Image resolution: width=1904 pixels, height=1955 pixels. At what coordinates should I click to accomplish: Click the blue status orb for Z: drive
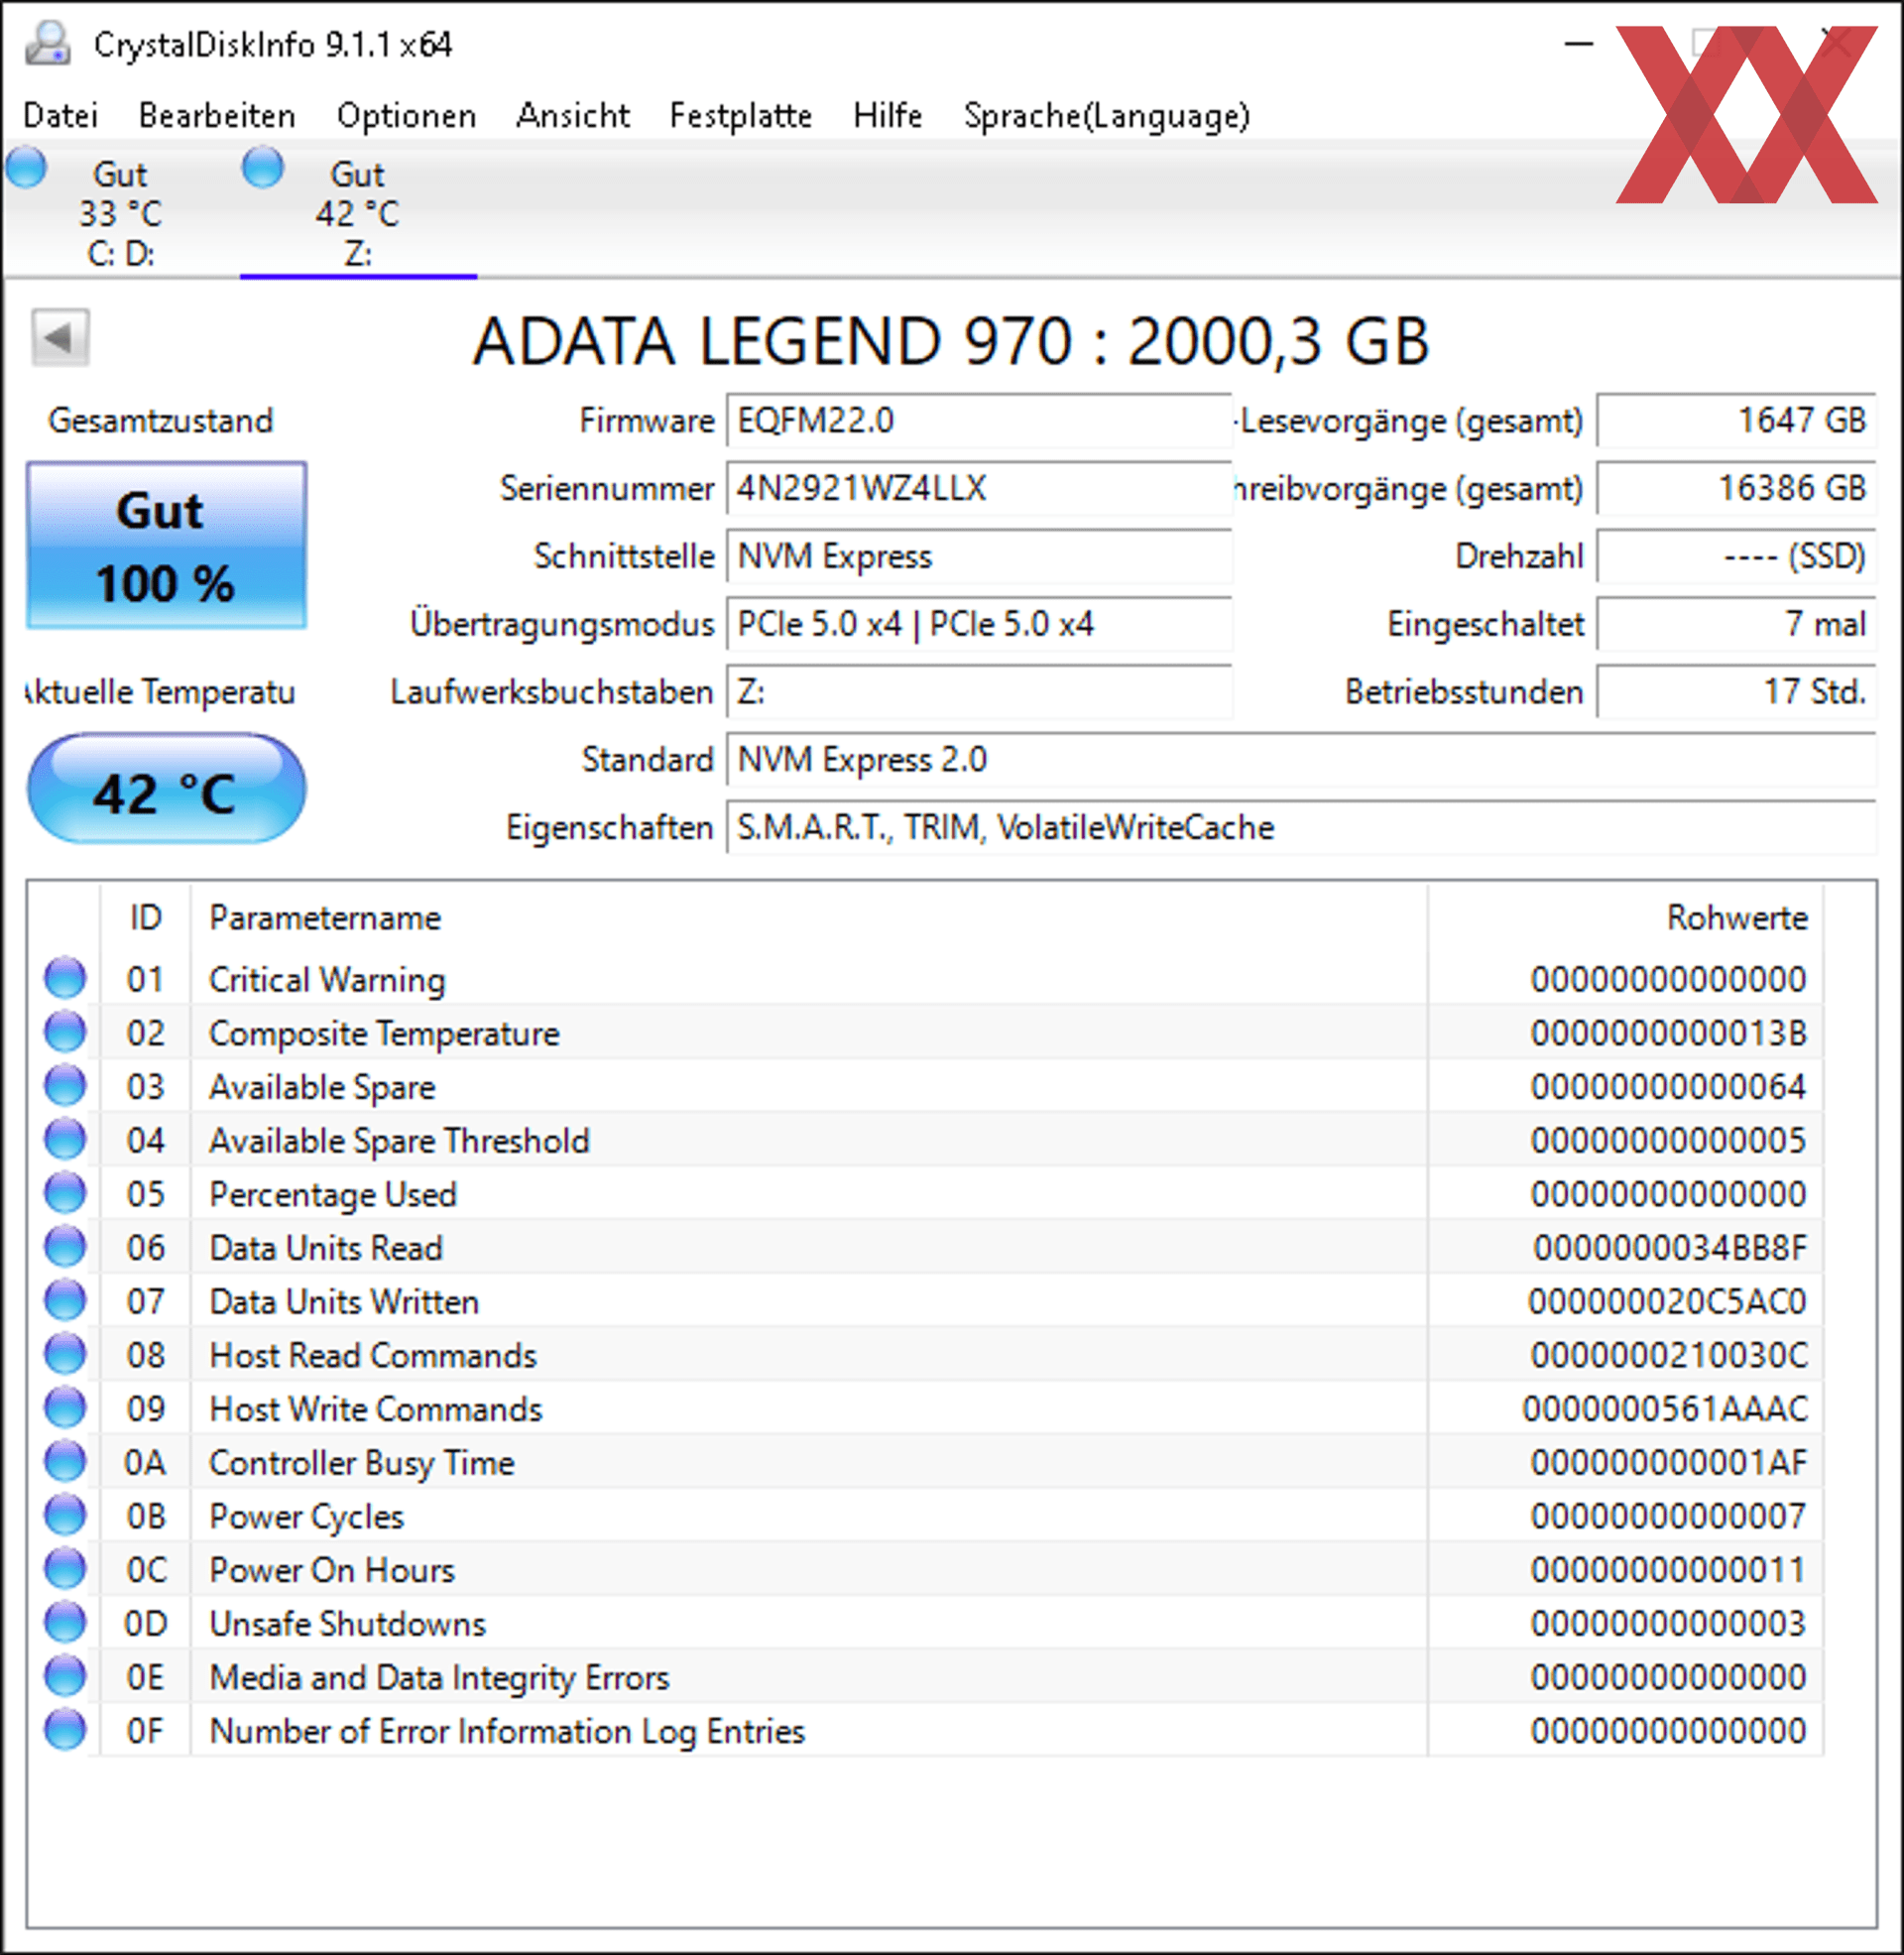(x=263, y=167)
